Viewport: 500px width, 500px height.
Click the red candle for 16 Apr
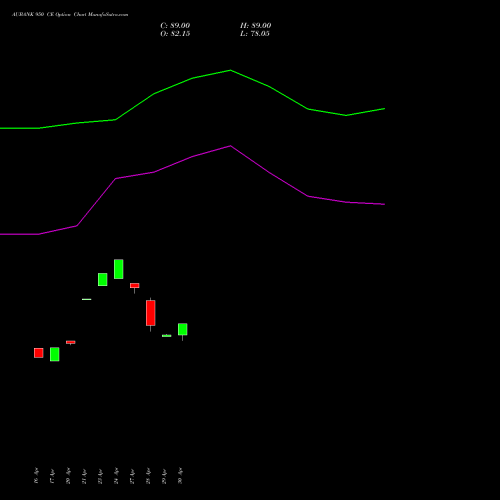pos(39,353)
